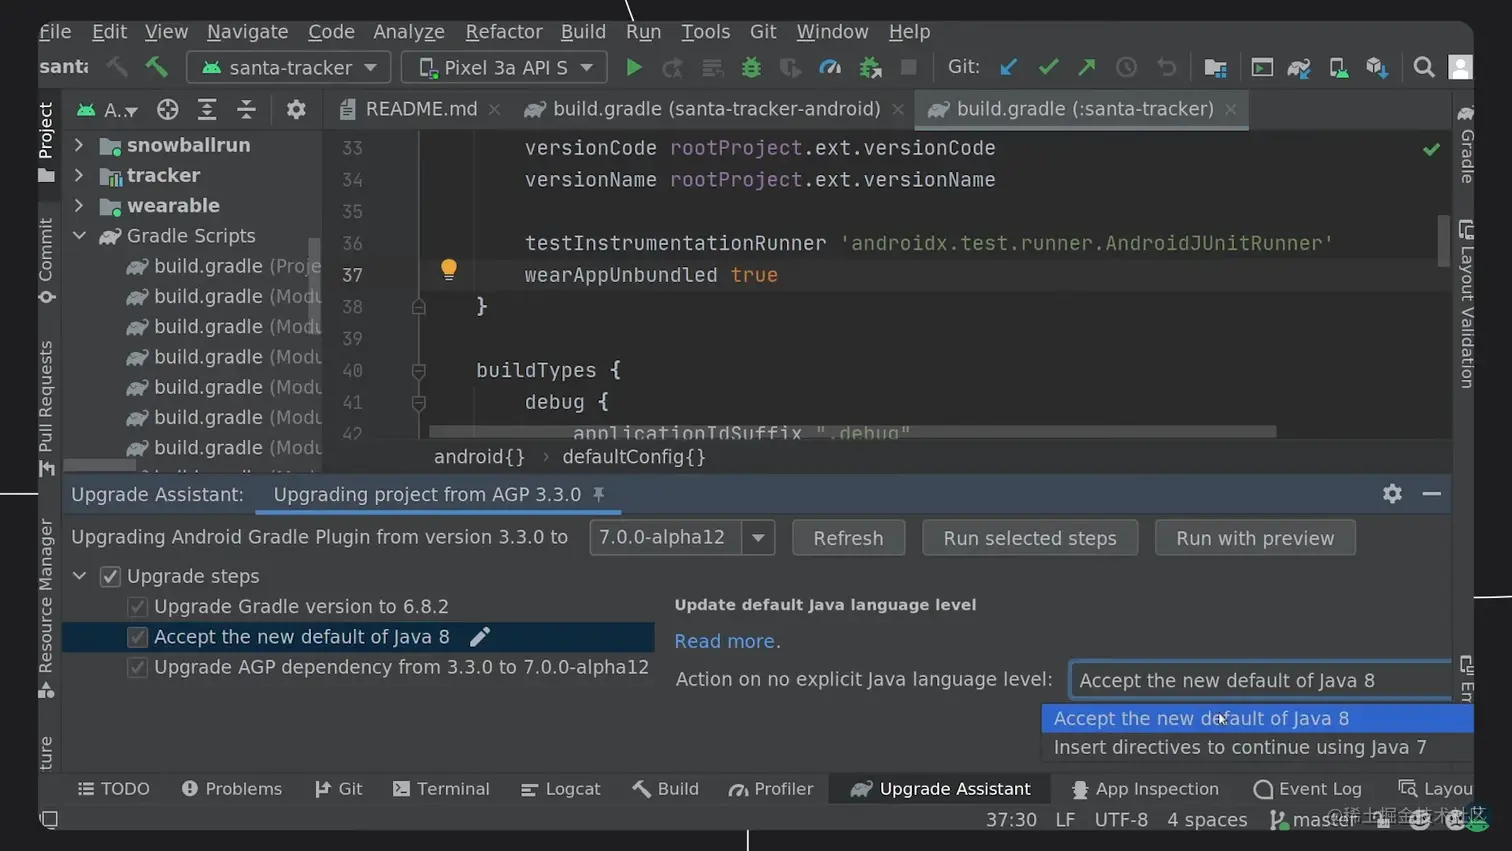The image size is (1512, 851).
Task: Click Collapse All in project panel
Action: (x=246, y=109)
